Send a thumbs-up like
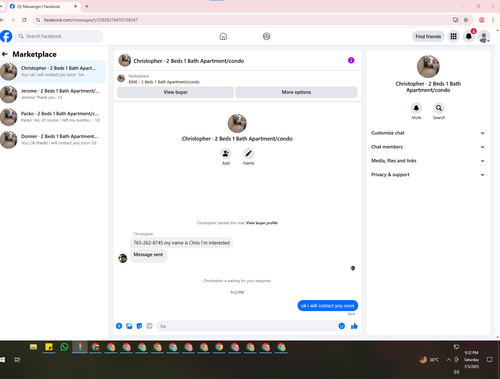Viewport: 500px width, 379px height. 354,326
